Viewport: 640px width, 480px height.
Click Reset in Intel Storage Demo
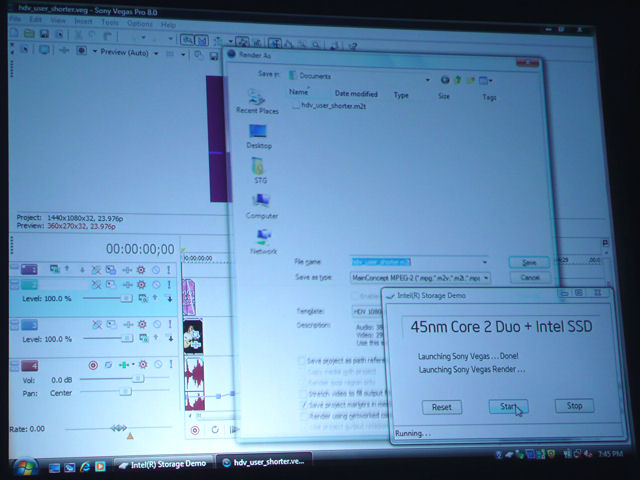[442, 407]
